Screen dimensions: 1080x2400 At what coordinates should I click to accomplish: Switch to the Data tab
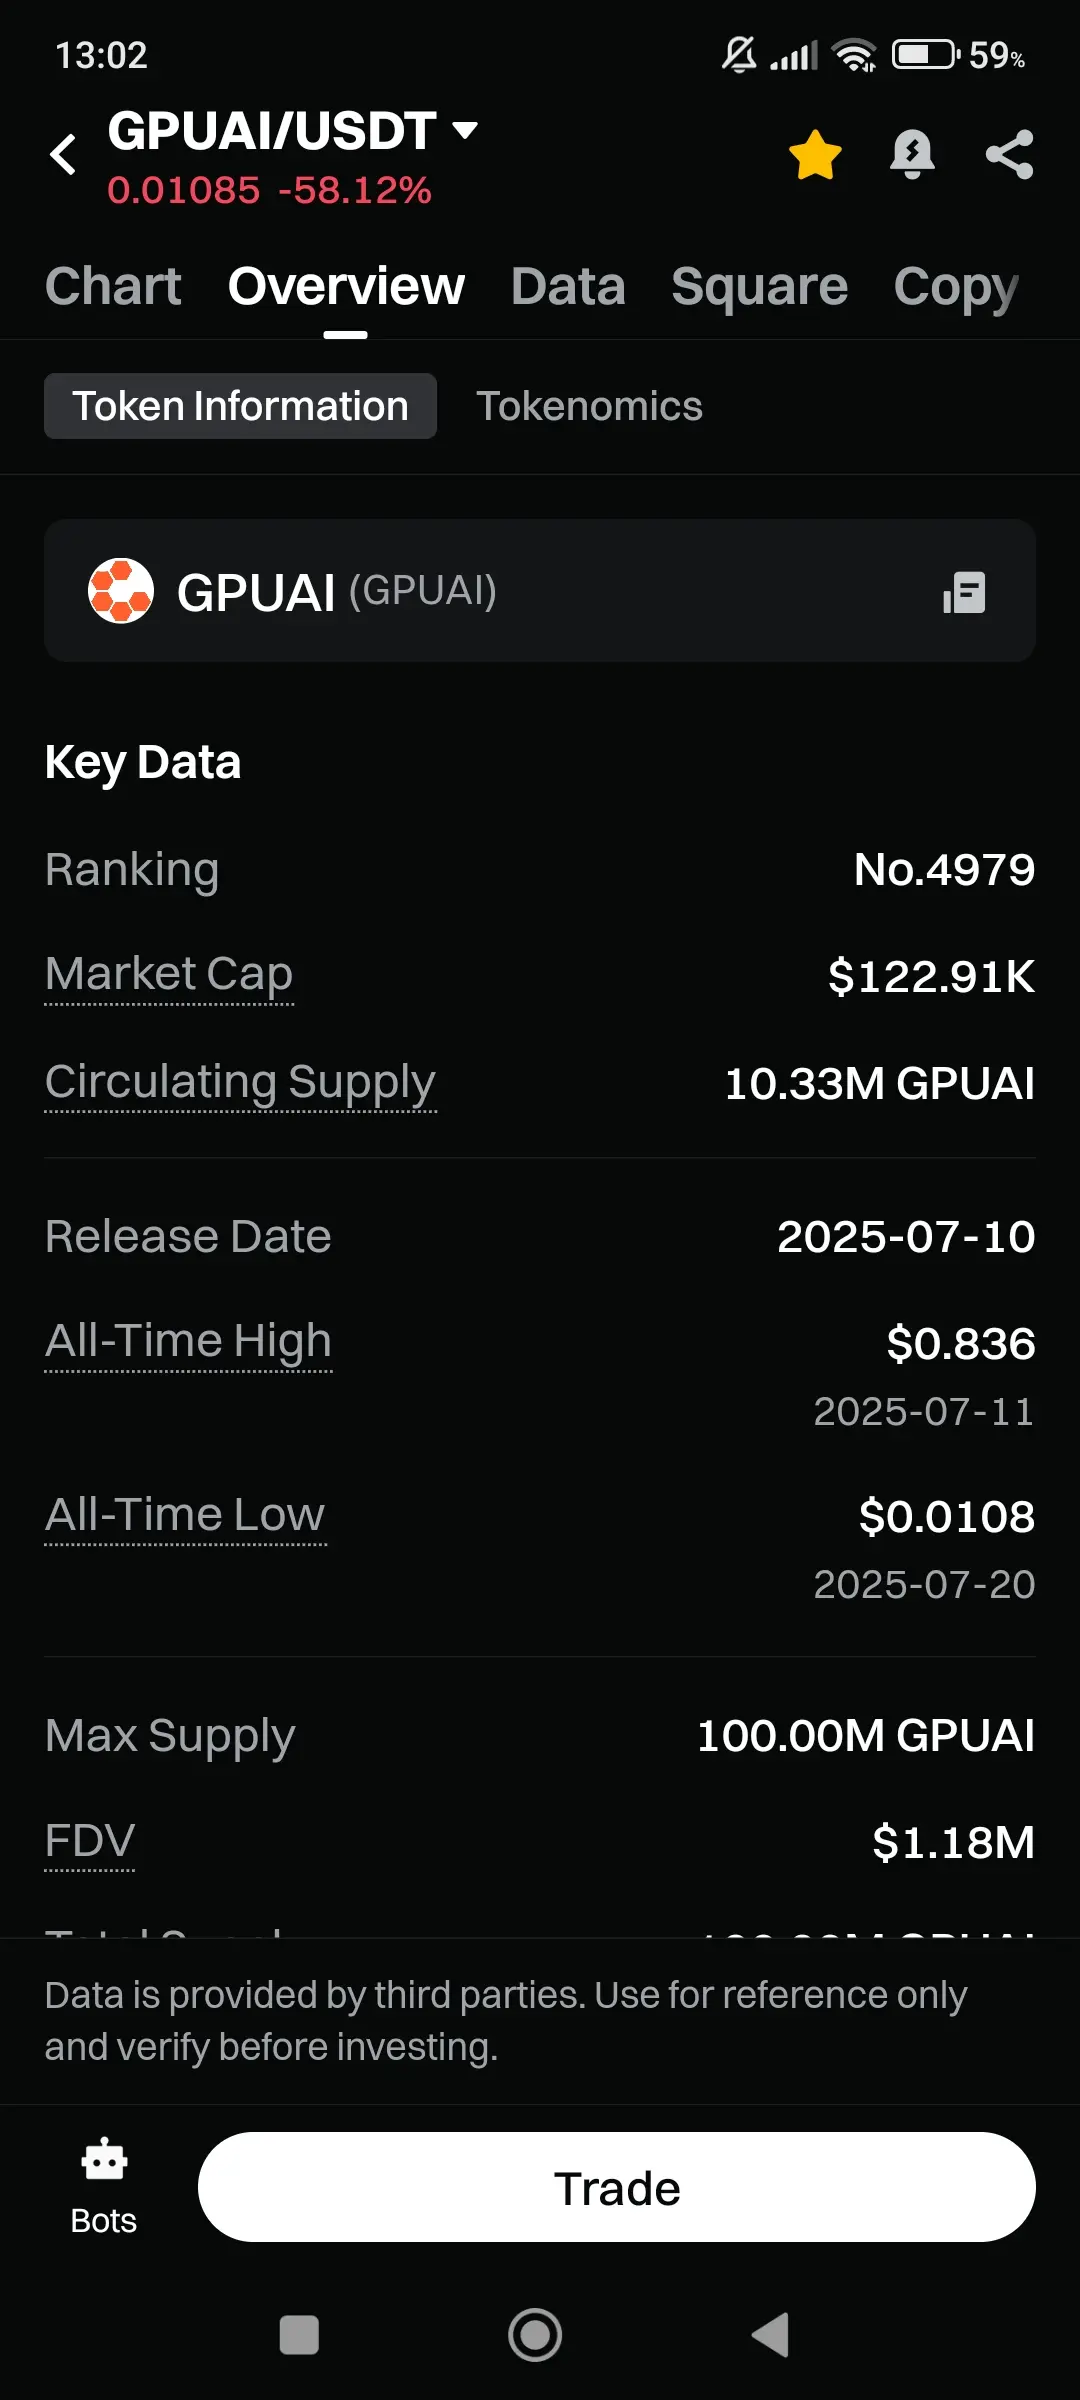(568, 287)
